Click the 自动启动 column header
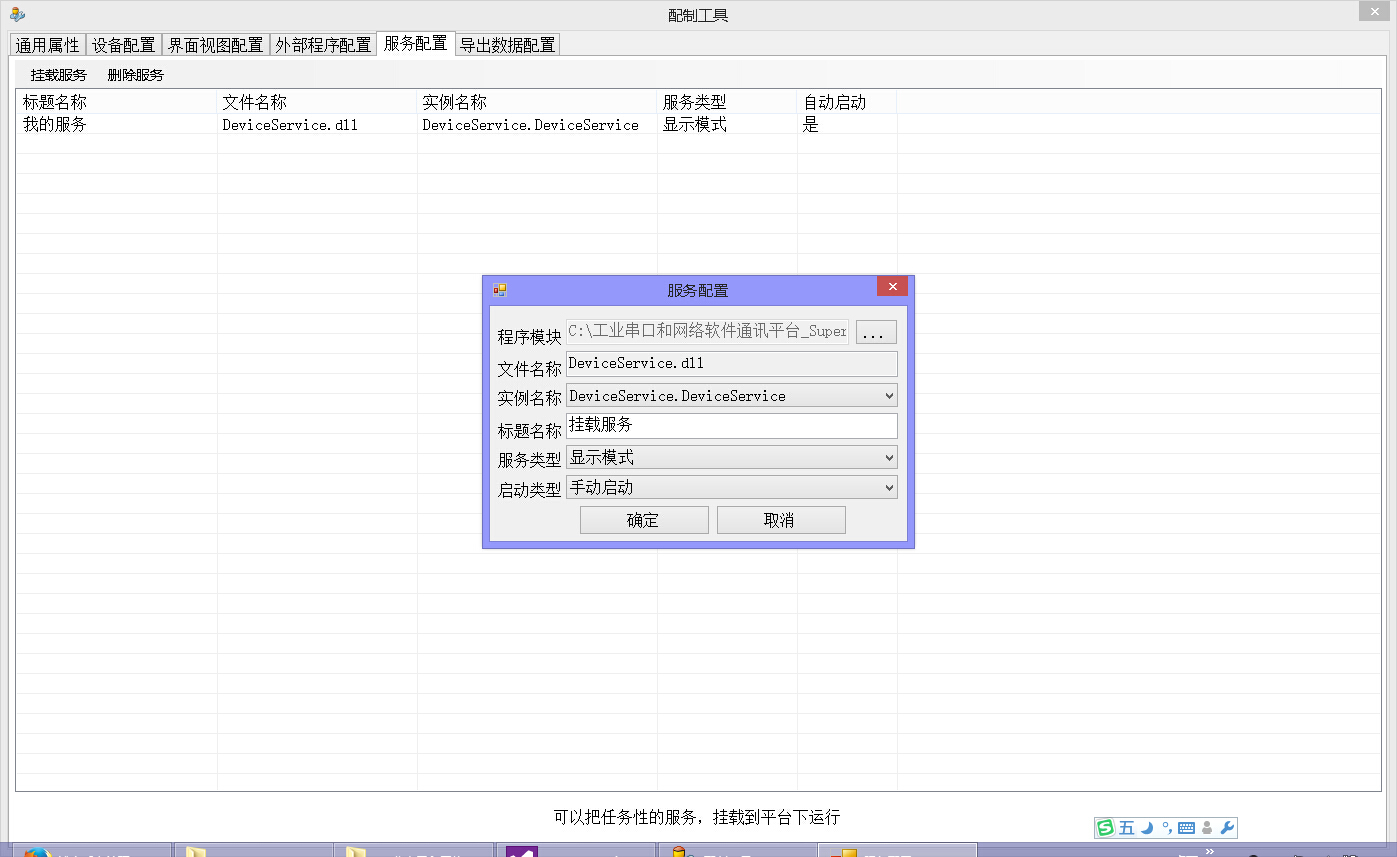This screenshot has width=1397, height=857. [x=847, y=102]
